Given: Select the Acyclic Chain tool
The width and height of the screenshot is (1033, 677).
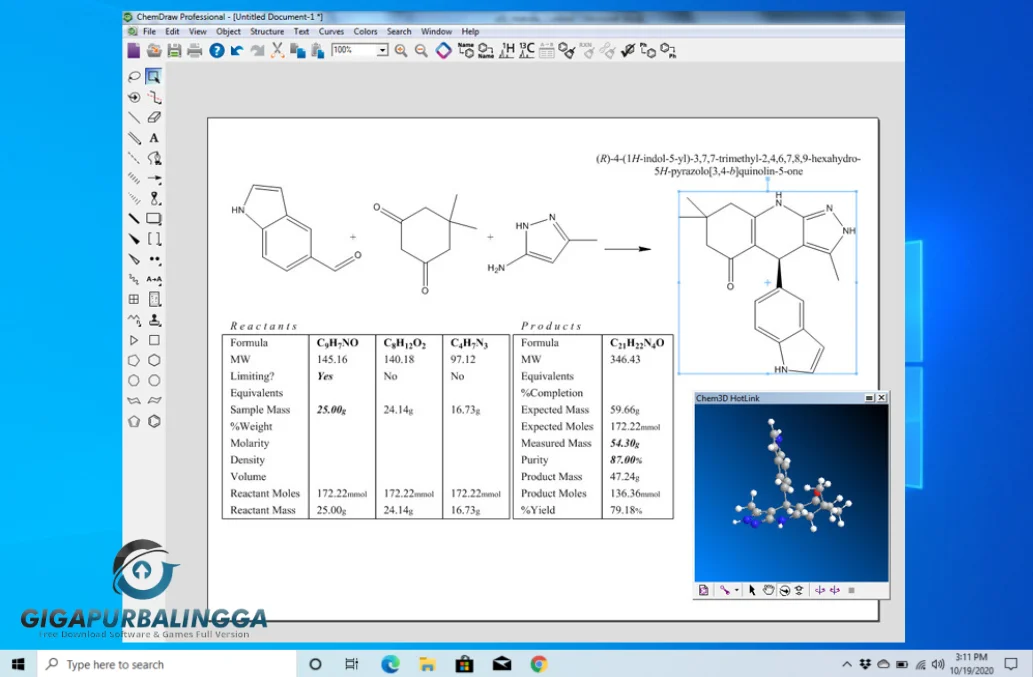Looking at the screenshot, I should (x=134, y=320).
